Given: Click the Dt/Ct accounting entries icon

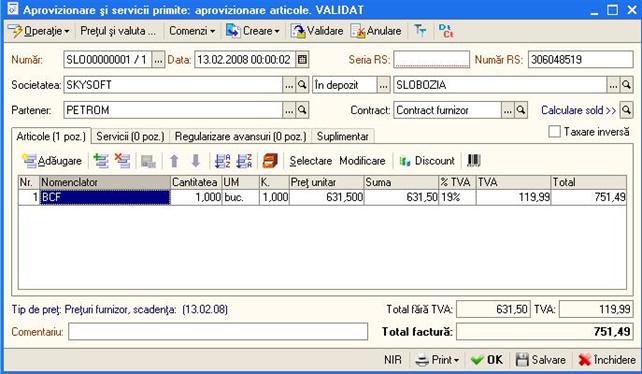Looking at the screenshot, I should coord(445,31).
